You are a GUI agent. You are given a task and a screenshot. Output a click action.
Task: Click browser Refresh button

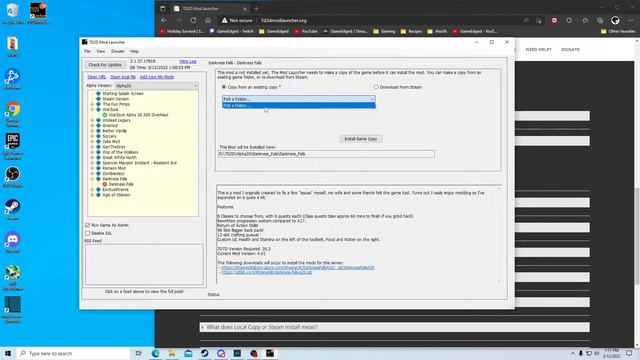pos(193,20)
